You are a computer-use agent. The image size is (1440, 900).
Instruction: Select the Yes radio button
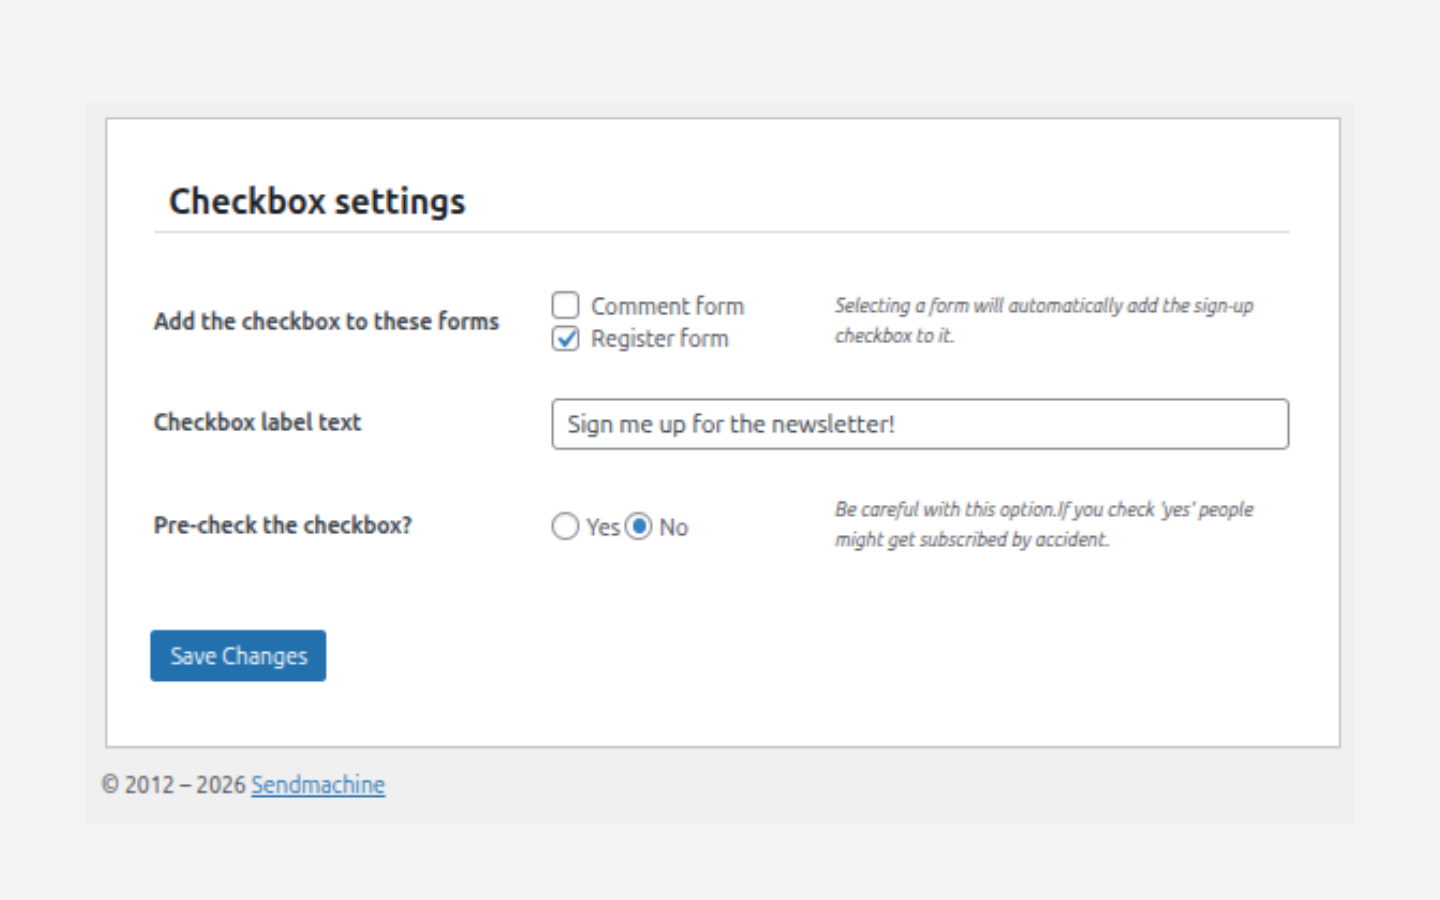[565, 526]
